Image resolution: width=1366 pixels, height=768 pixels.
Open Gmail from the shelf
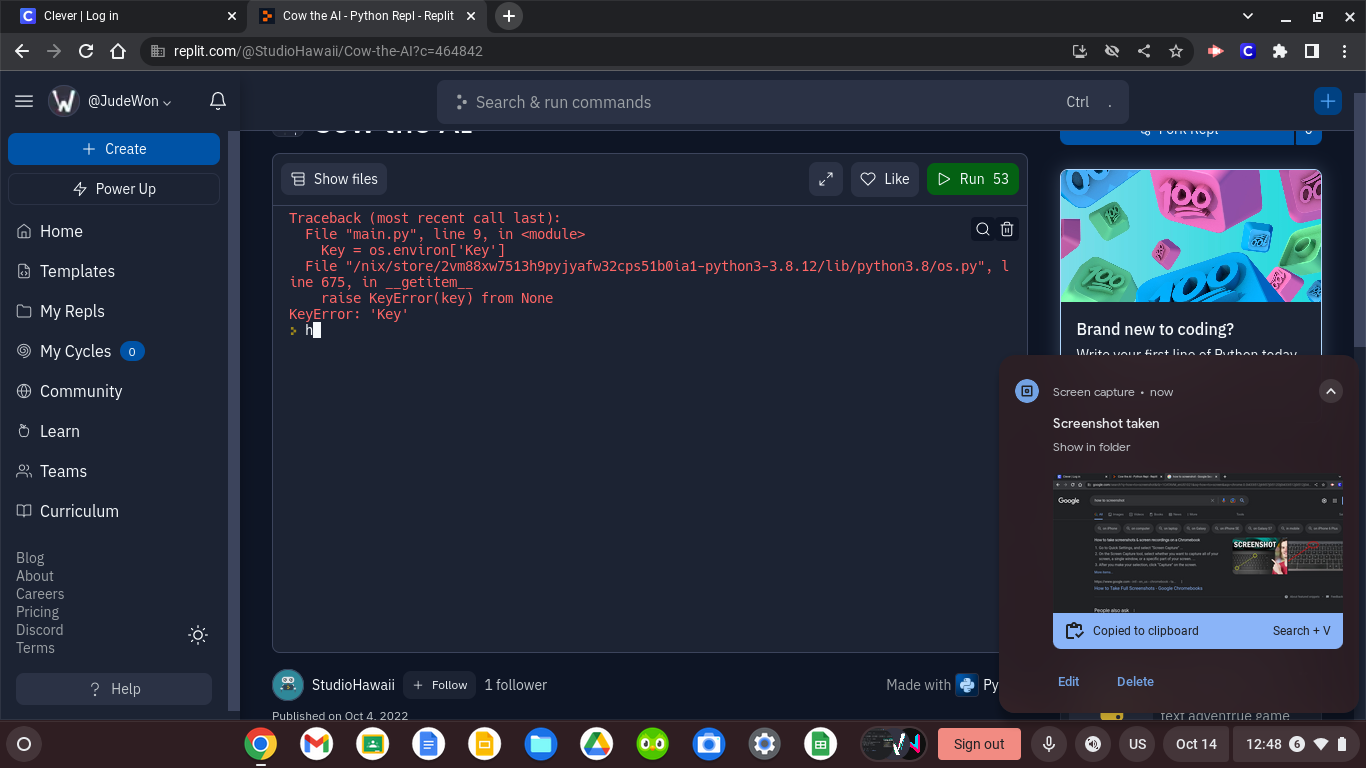click(x=317, y=744)
